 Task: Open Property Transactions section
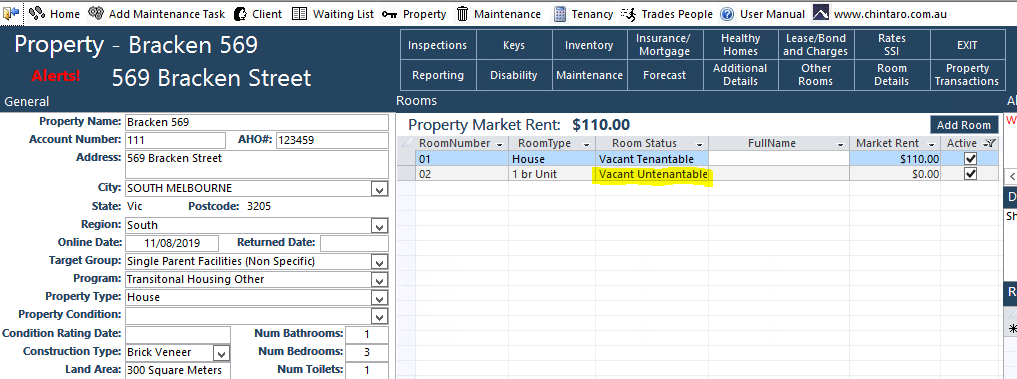(967, 75)
